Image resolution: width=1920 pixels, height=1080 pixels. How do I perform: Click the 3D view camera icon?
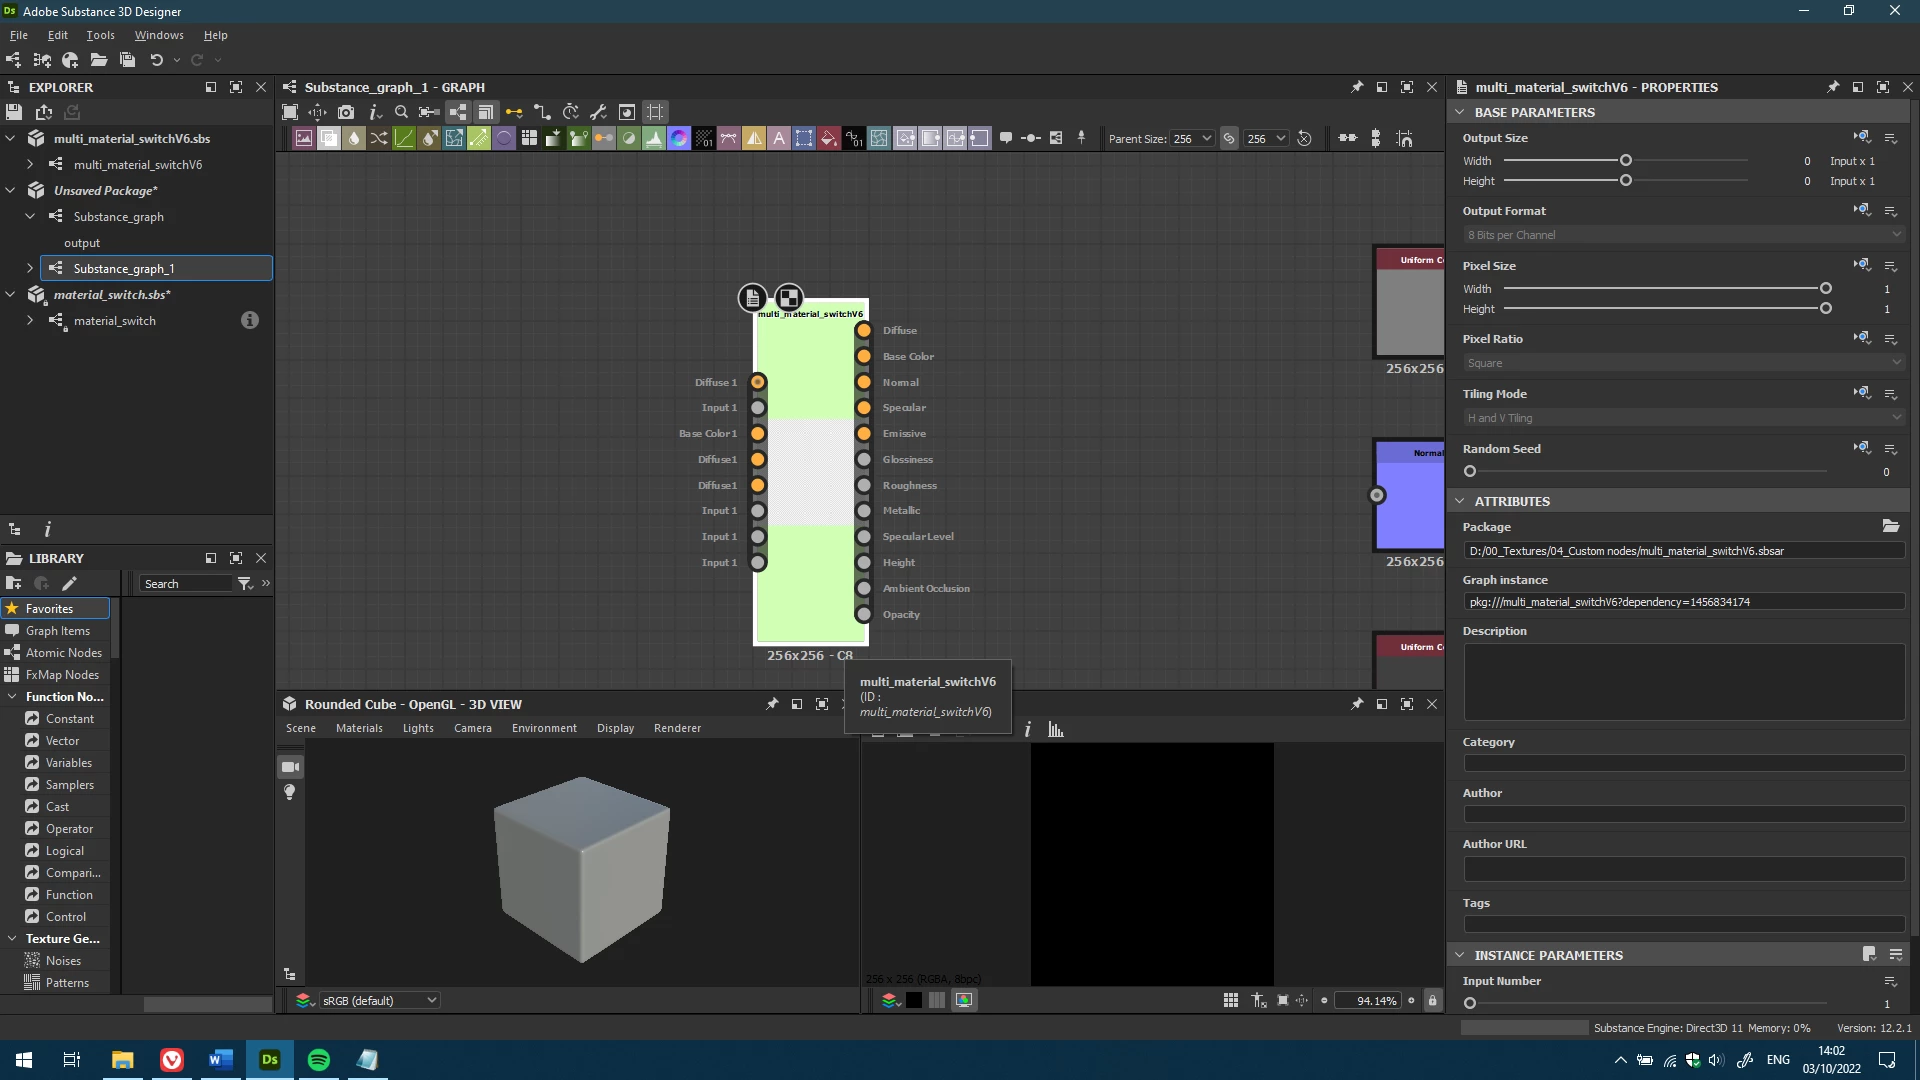pyautogui.click(x=290, y=767)
